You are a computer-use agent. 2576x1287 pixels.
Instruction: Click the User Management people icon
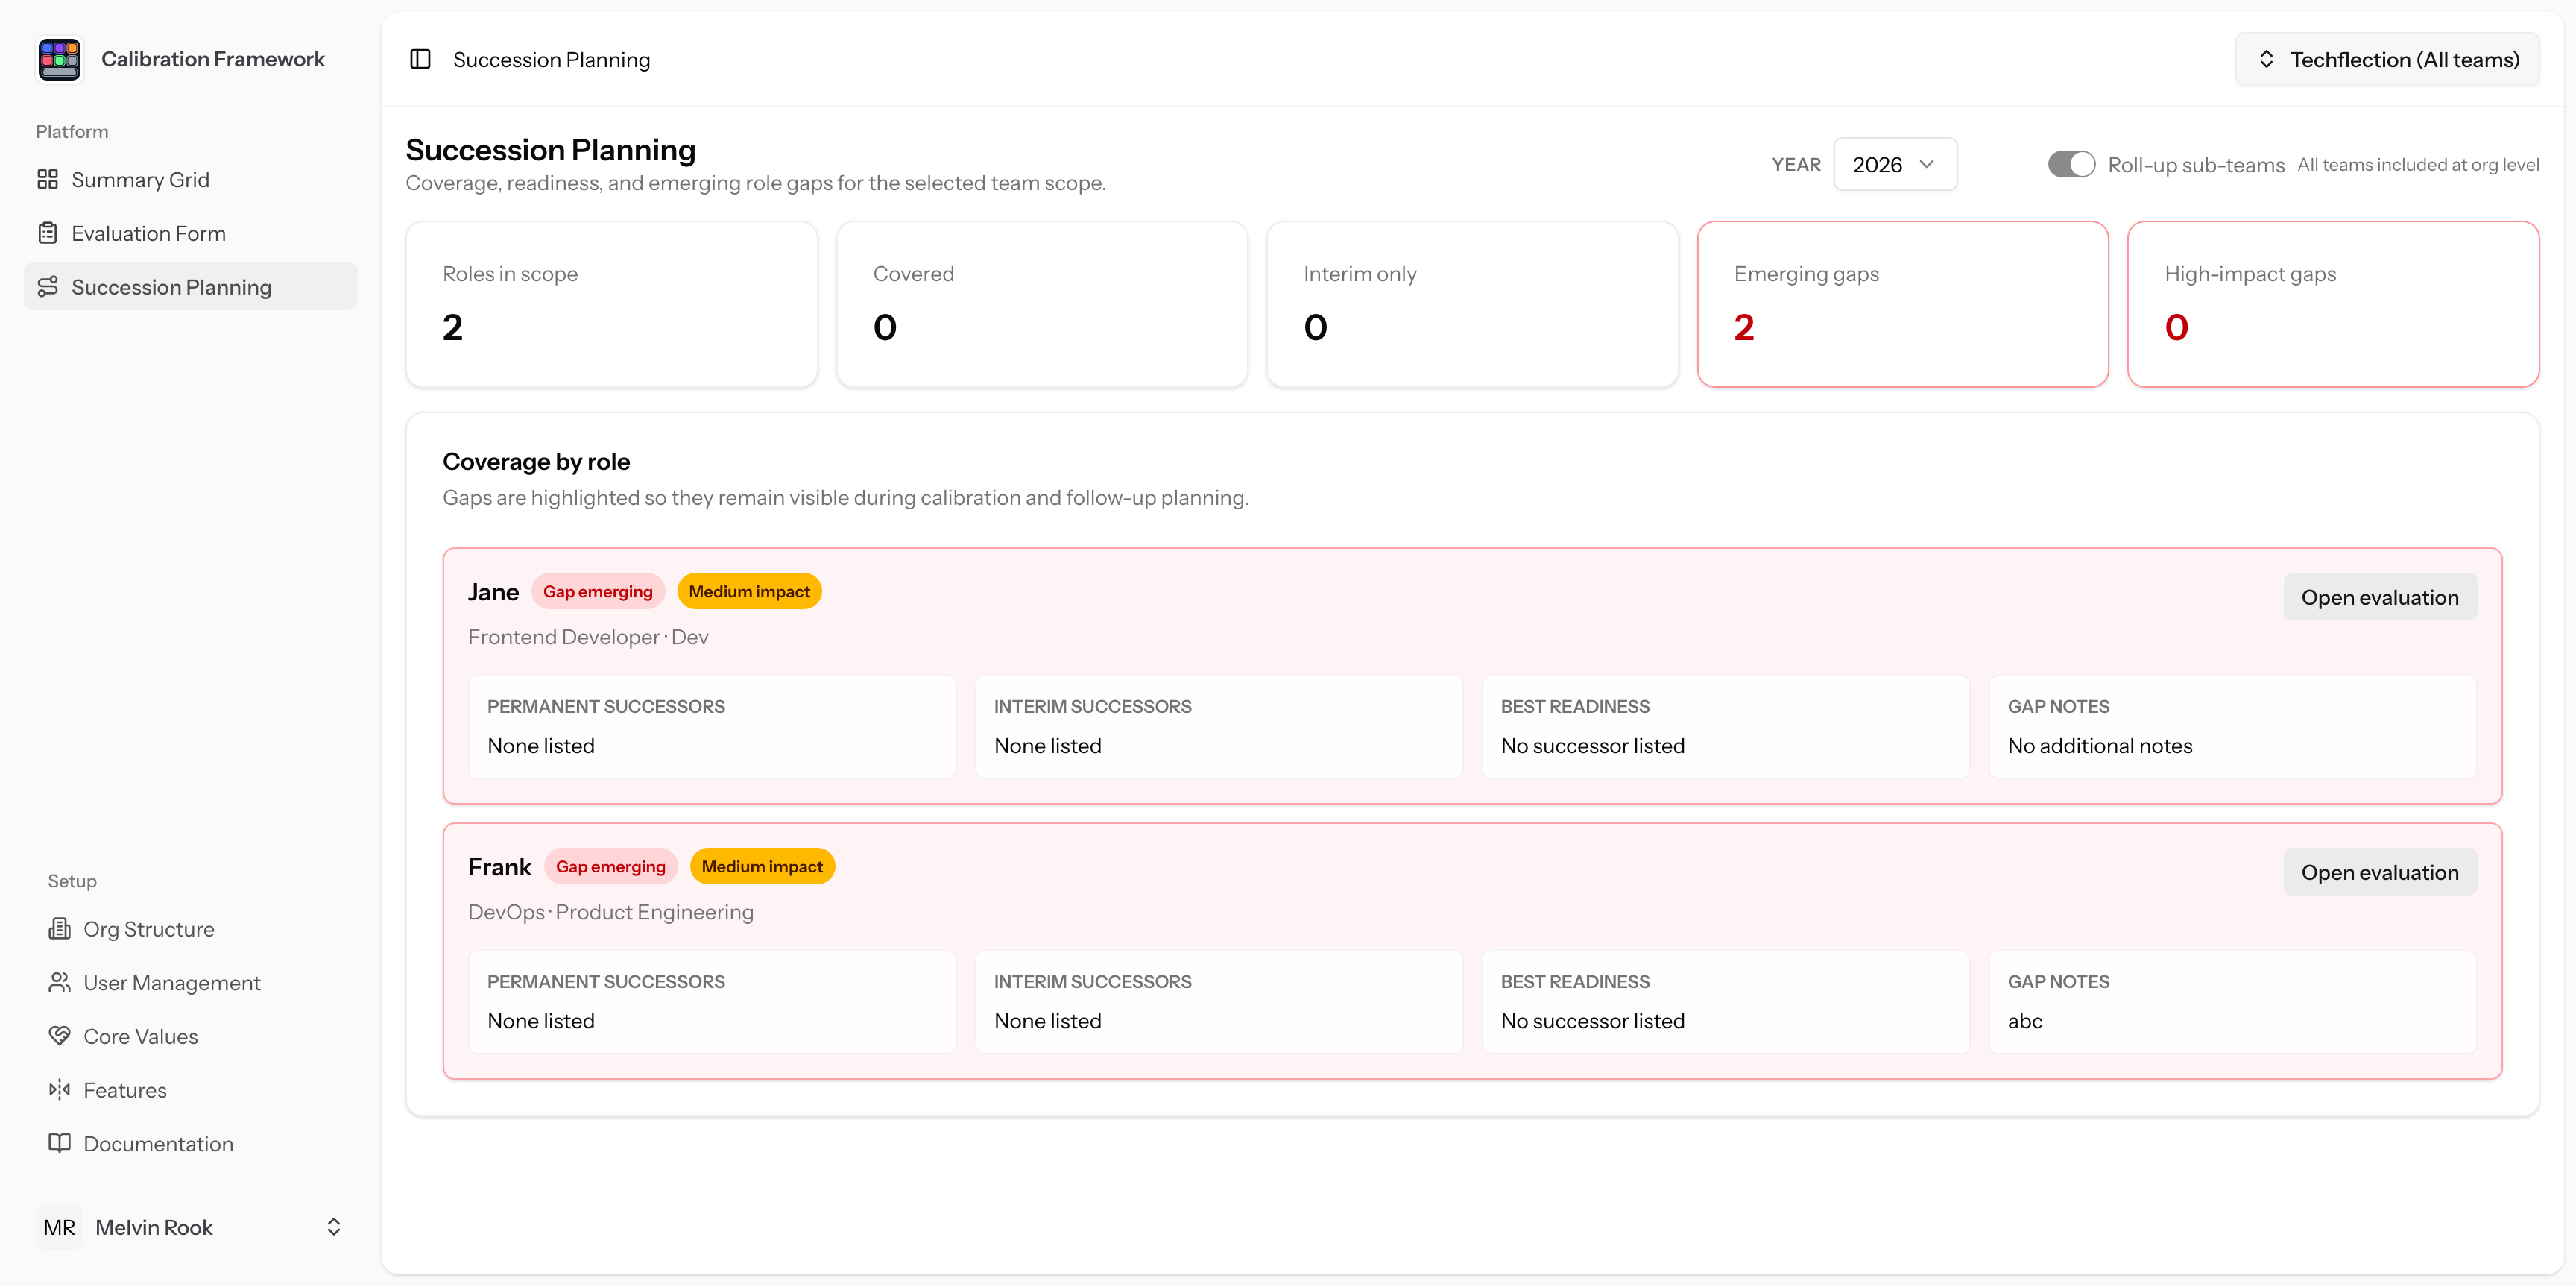(x=59, y=982)
